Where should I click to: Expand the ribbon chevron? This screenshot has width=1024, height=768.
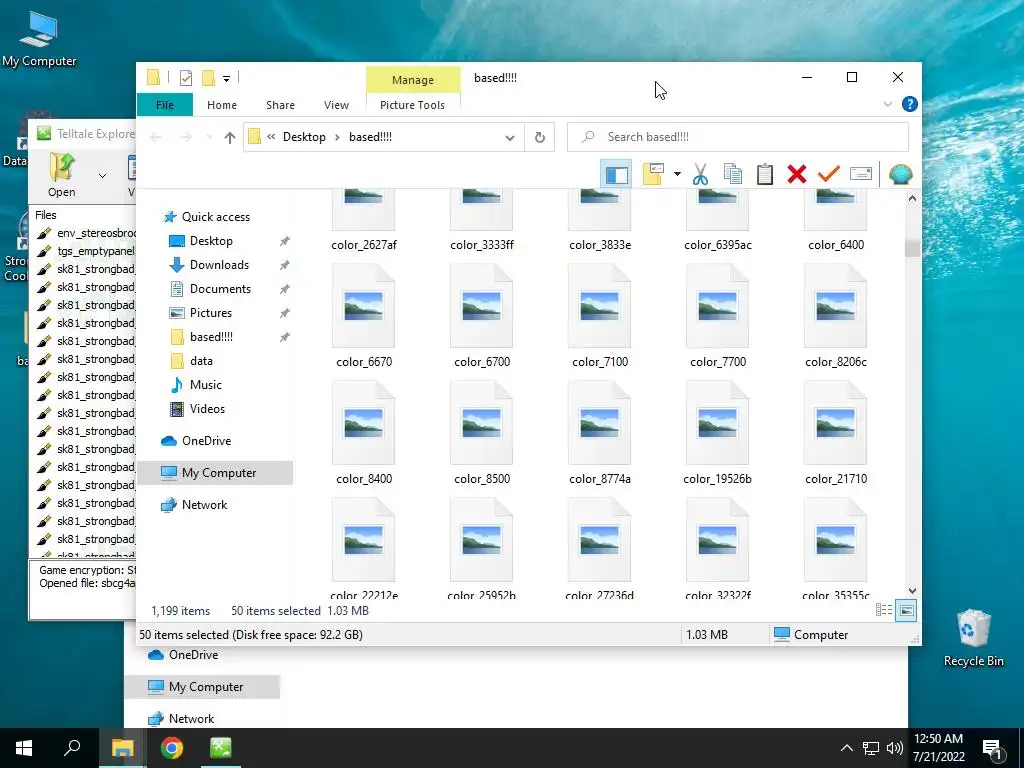pos(888,104)
